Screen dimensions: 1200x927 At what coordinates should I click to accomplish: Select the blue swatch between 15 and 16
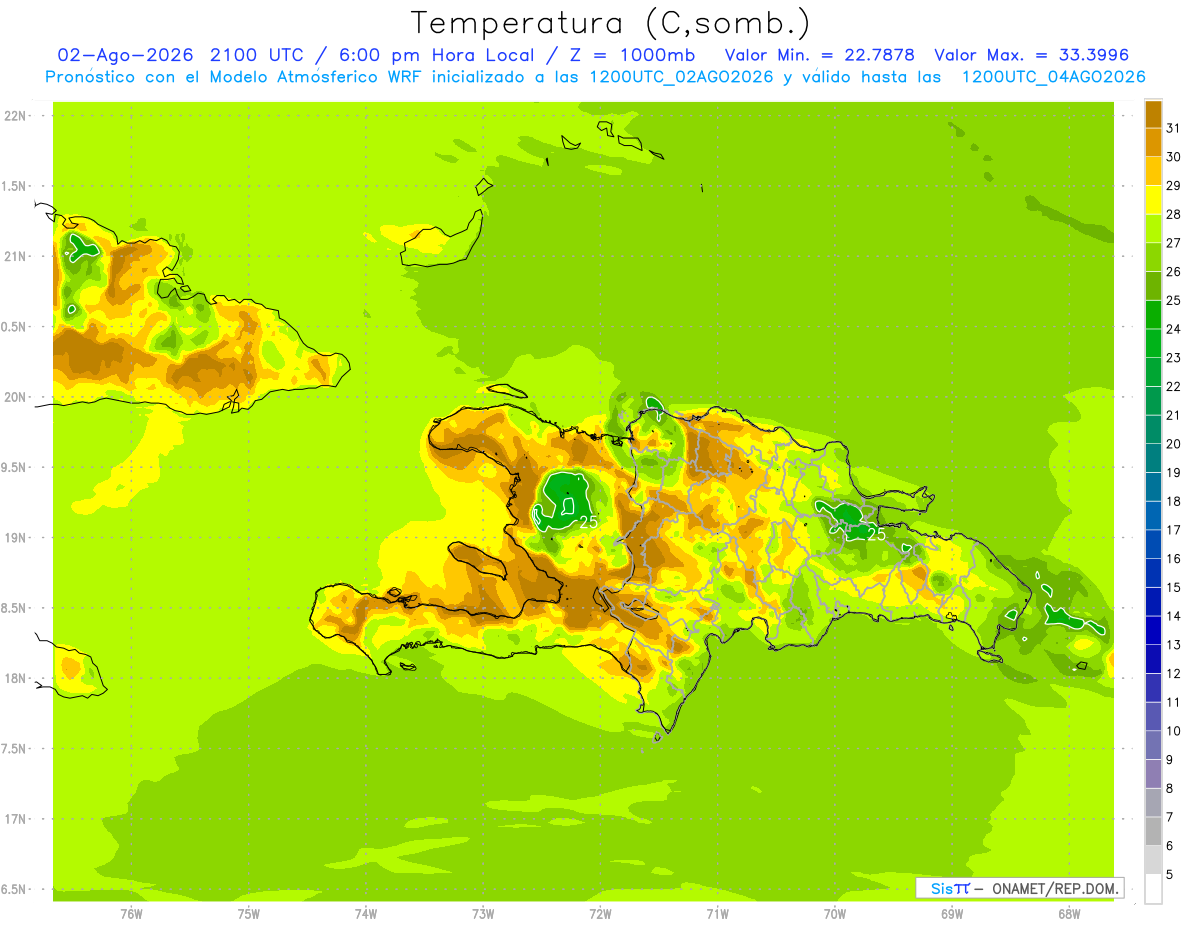1153,572
